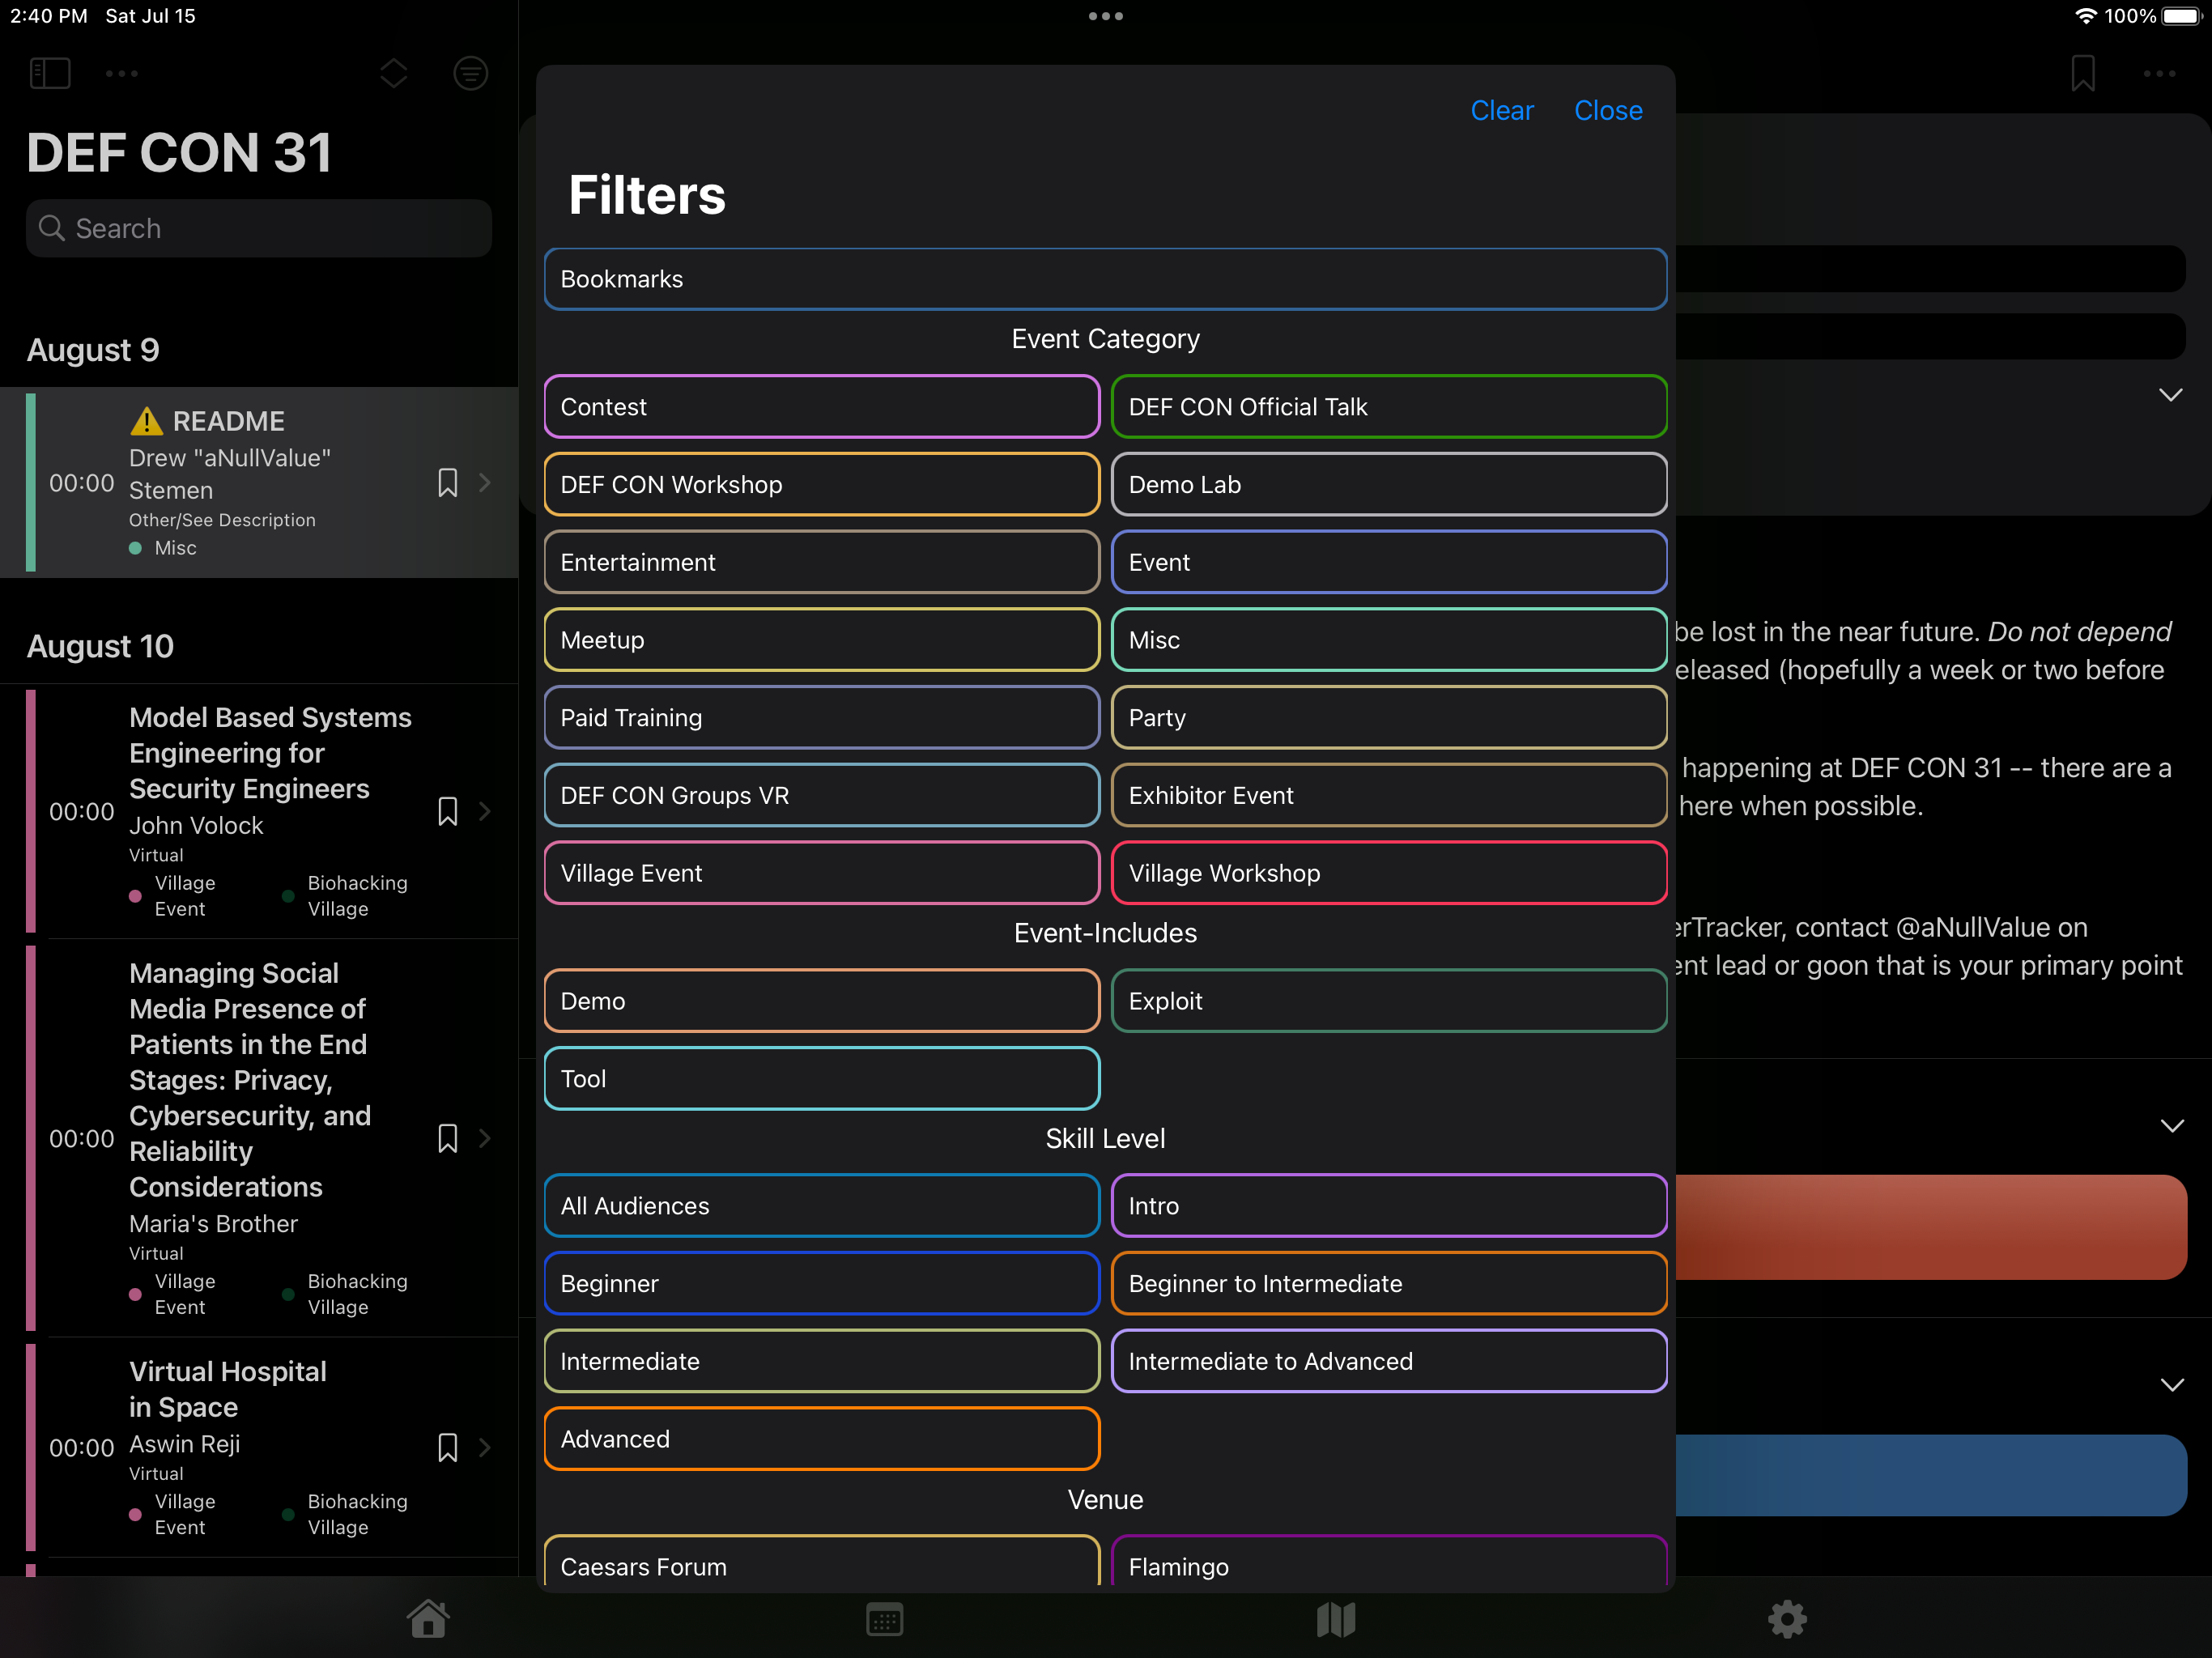Choose the Flamingo venue filter
The width and height of the screenshot is (2212, 1658).
1389,1562
